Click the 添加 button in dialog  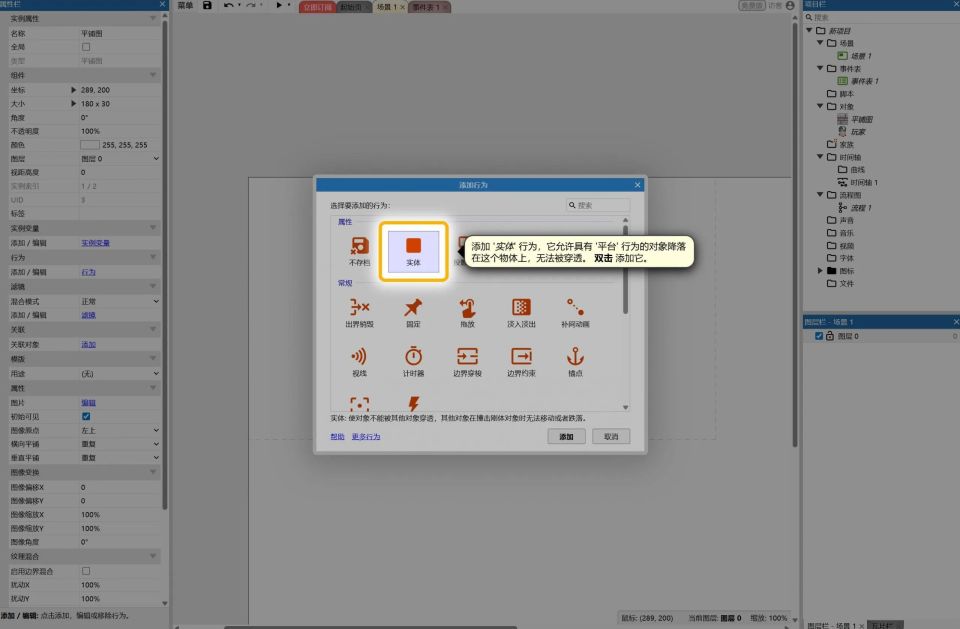click(566, 437)
